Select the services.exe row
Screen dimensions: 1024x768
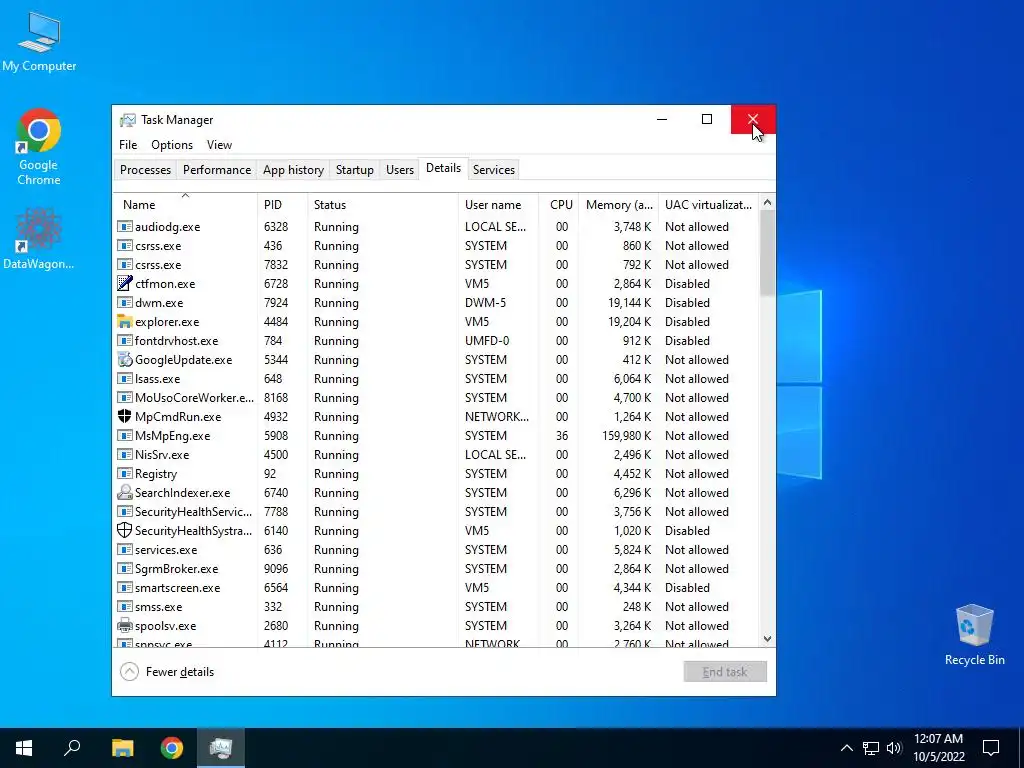436,550
